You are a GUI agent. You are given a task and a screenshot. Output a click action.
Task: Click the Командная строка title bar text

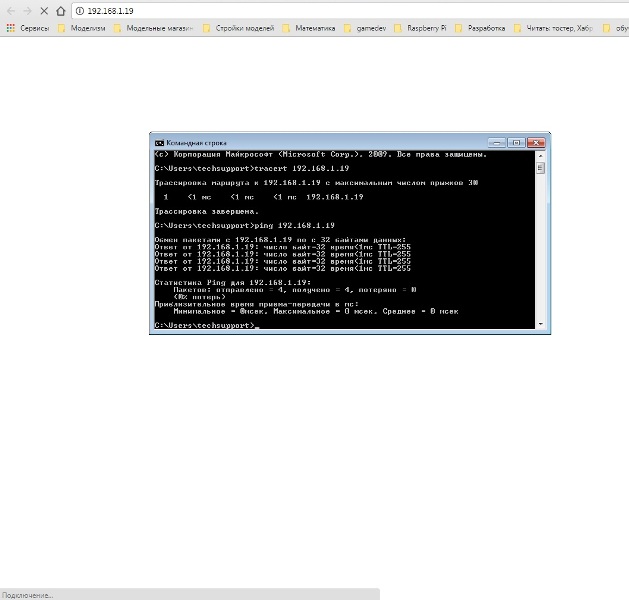[196, 143]
